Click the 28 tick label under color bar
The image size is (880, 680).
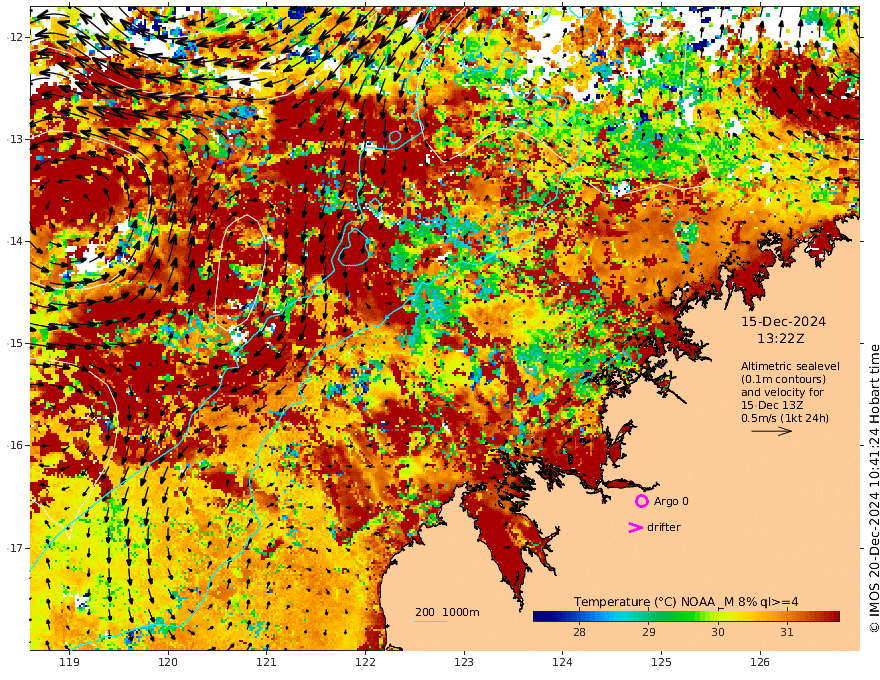click(x=579, y=632)
